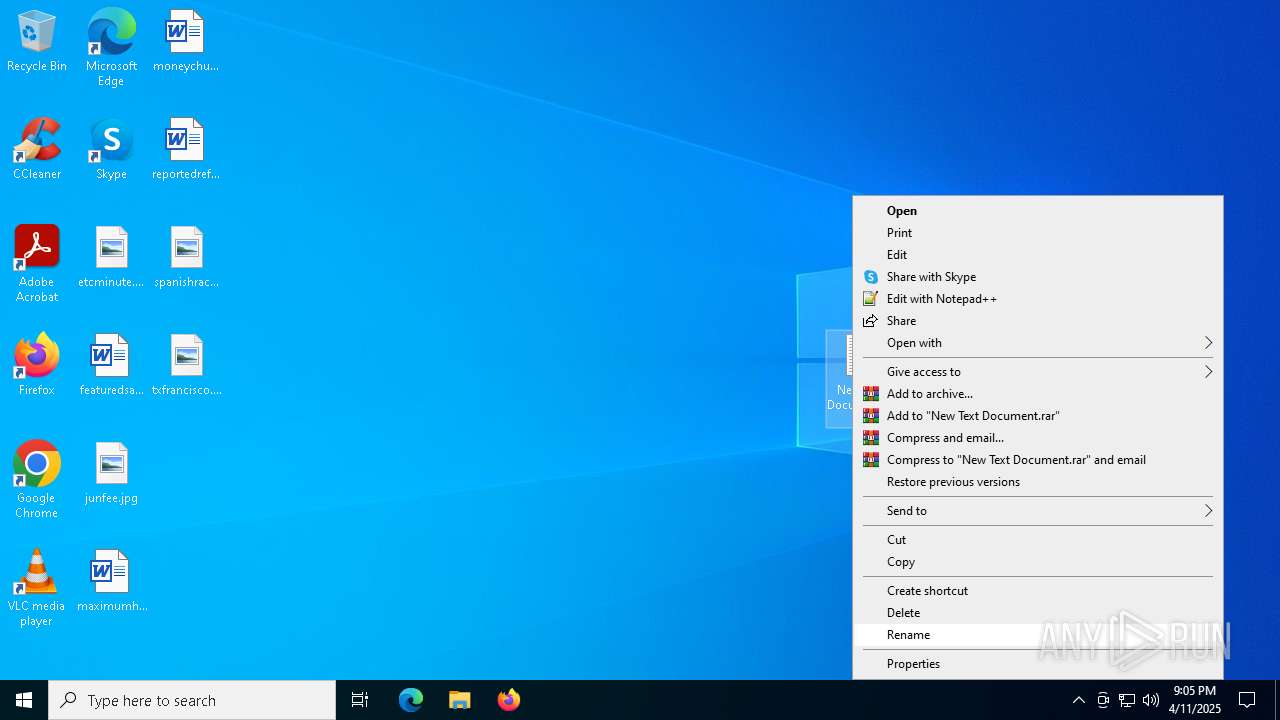Open the clock showing 9:05 PM
Image resolution: width=1280 pixels, height=720 pixels.
1195,700
